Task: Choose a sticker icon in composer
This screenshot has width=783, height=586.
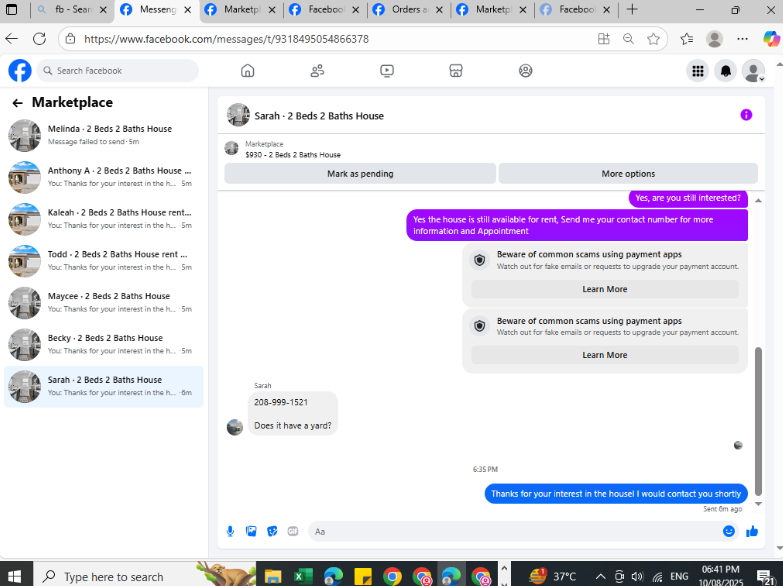Action: pos(272,531)
